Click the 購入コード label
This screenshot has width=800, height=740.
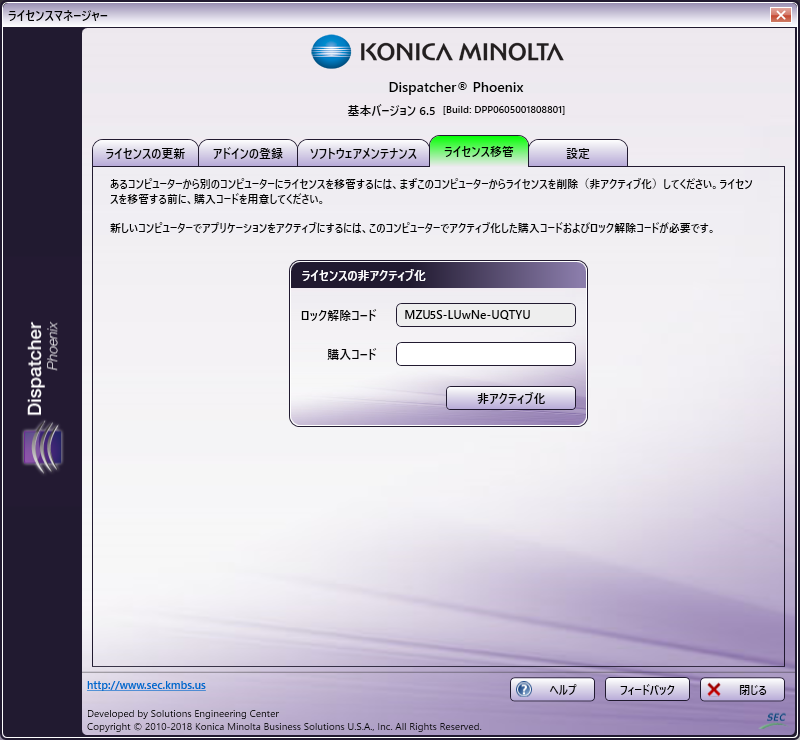click(352, 354)
